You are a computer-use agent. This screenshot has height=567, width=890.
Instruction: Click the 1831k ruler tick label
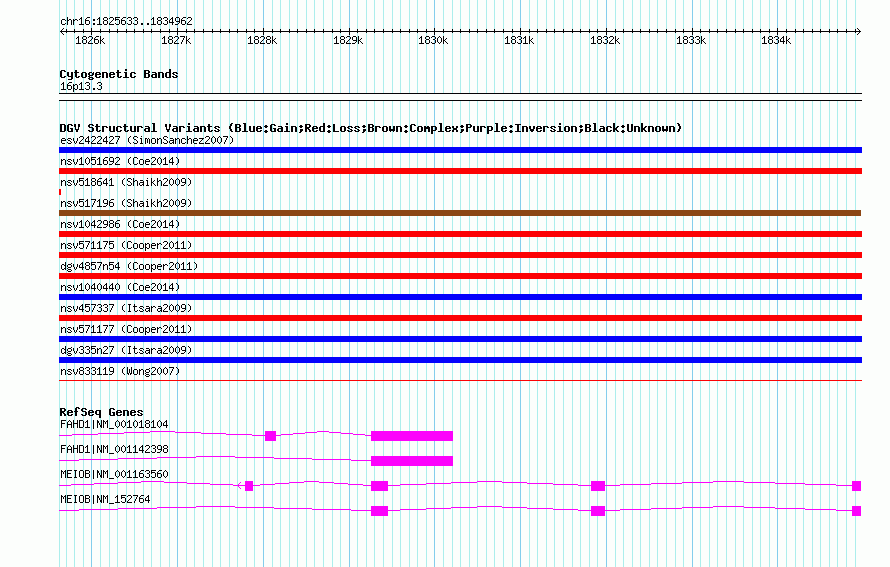(519, 40)
